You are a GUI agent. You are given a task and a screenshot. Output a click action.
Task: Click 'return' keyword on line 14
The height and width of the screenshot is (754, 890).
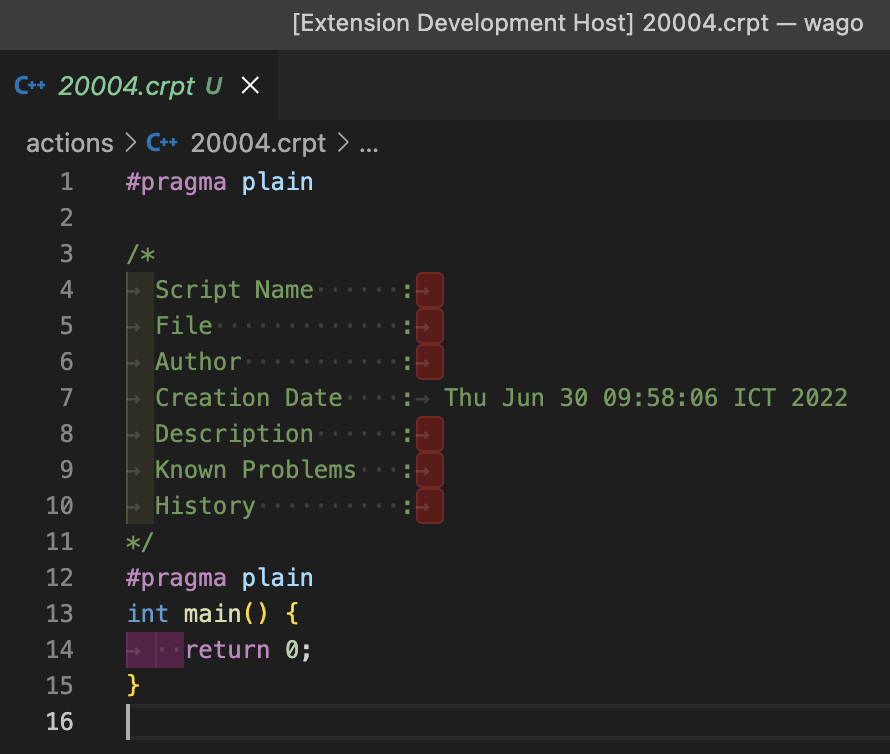228,650
